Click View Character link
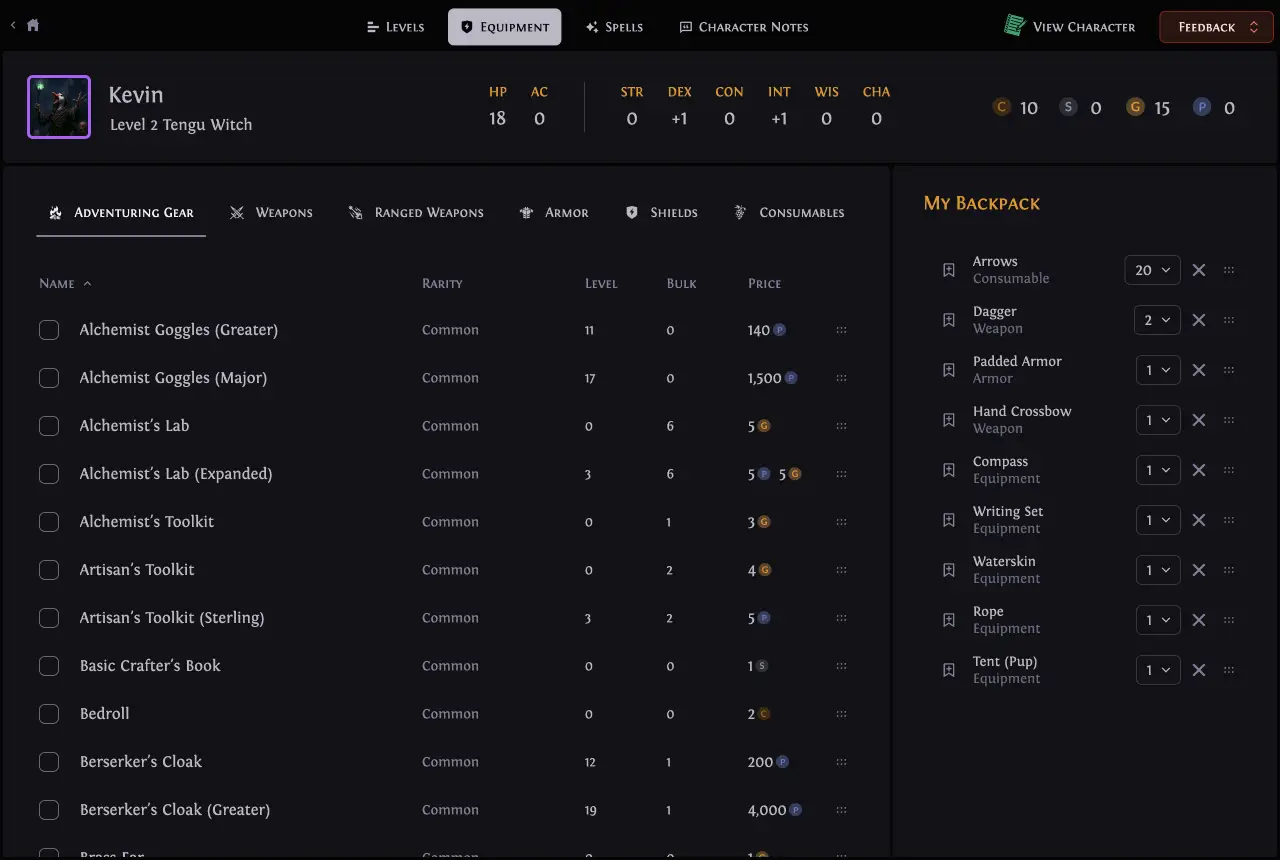1280x860 pixels. click(1070, 27)
